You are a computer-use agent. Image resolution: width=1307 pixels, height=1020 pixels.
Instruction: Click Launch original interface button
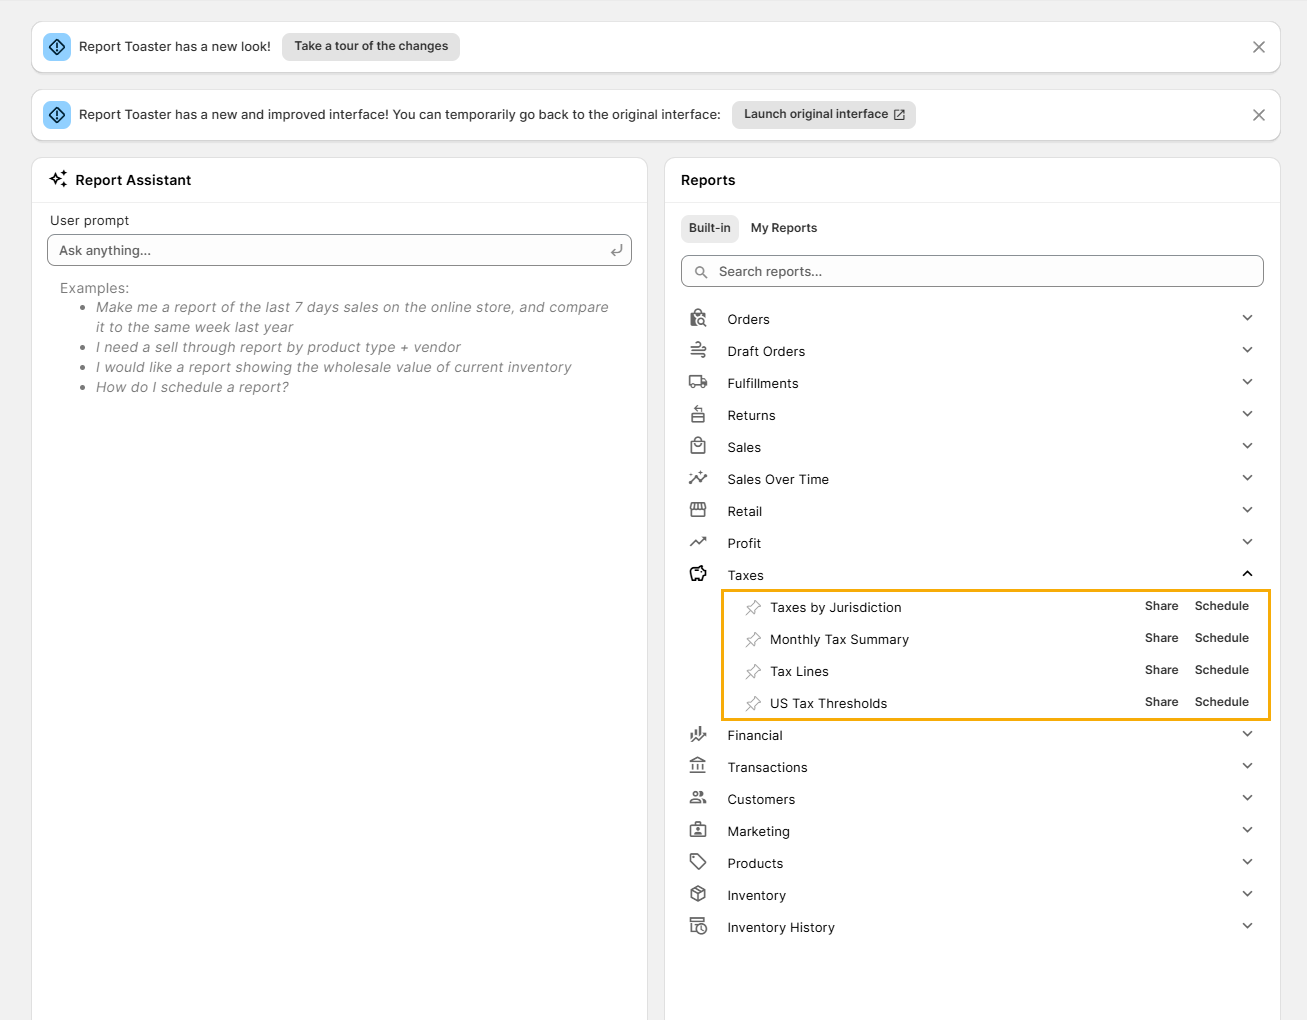click(x=823, y=114)
